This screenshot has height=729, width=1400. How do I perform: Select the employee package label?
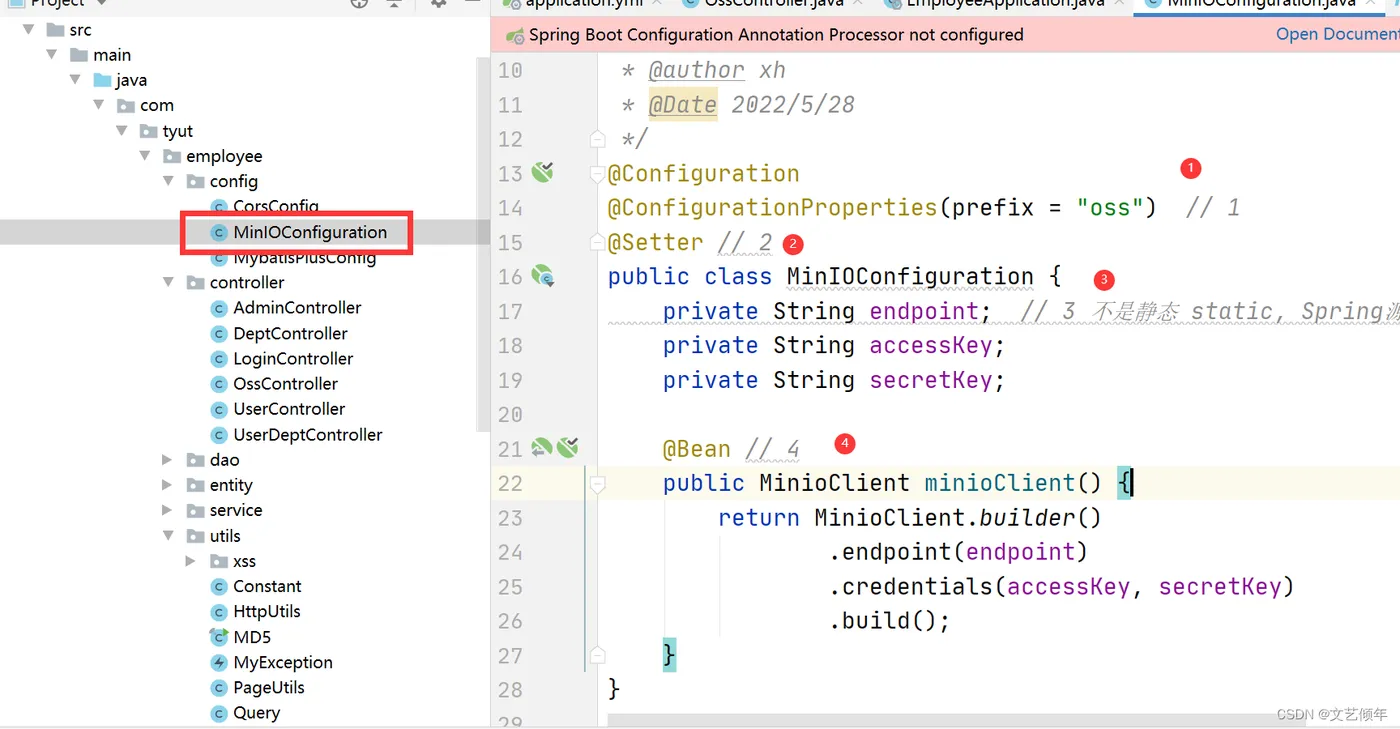pyautogui.click(x=224, y=156)
